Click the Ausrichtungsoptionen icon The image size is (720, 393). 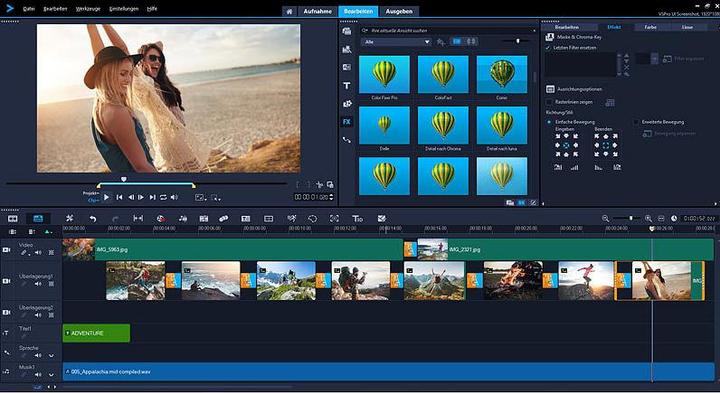click(x=550, y=89)
